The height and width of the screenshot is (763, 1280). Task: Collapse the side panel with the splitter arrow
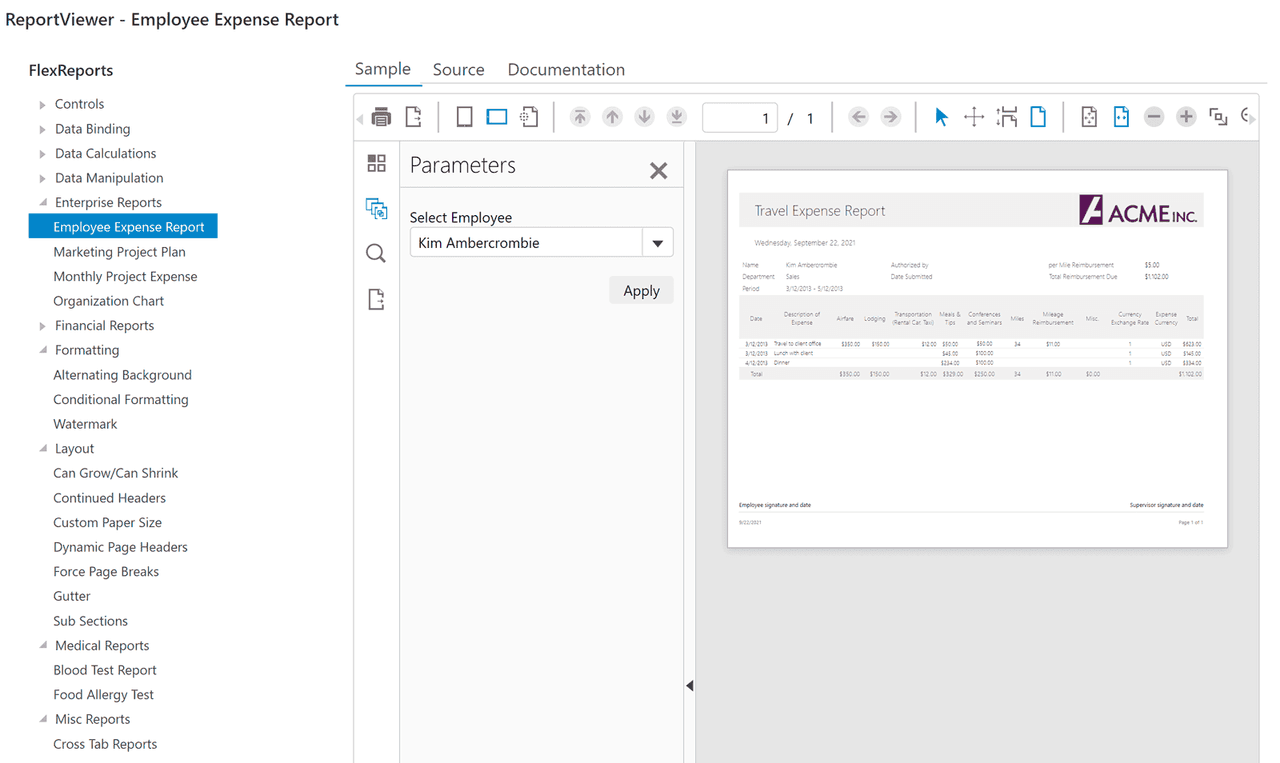pos(690,686)
